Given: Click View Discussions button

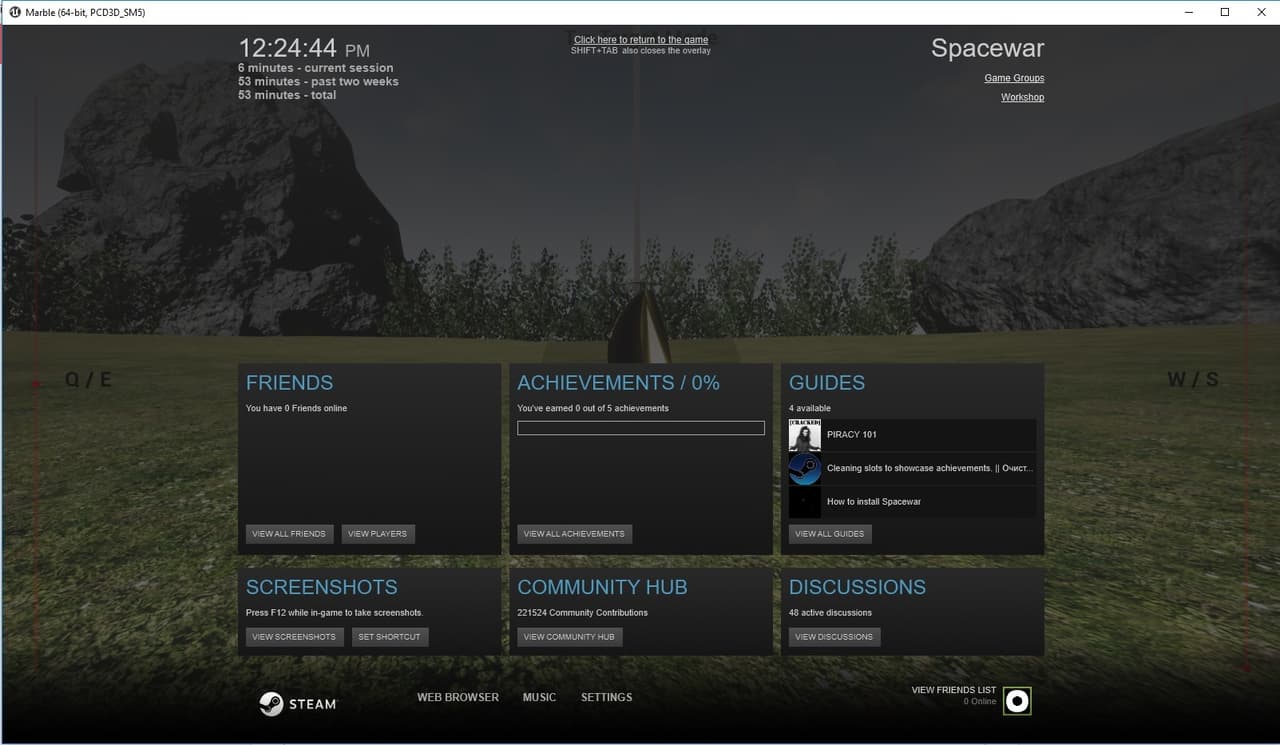Looking at the screenshot, I should click(x=834, y=637).
